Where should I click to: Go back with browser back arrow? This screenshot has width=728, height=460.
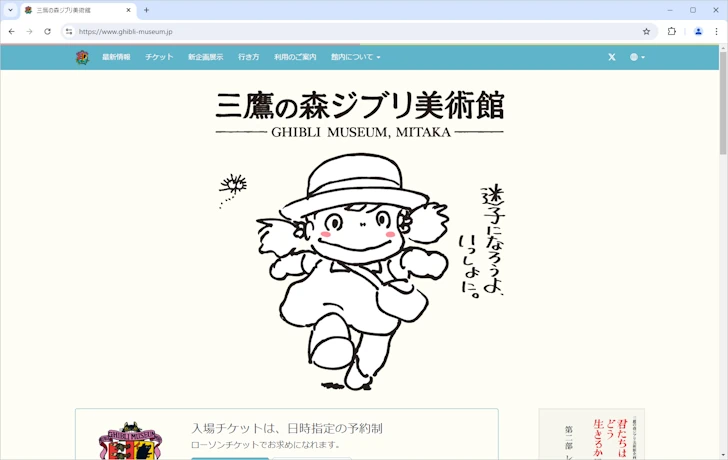pyautogui.click(x=12, y=32)
